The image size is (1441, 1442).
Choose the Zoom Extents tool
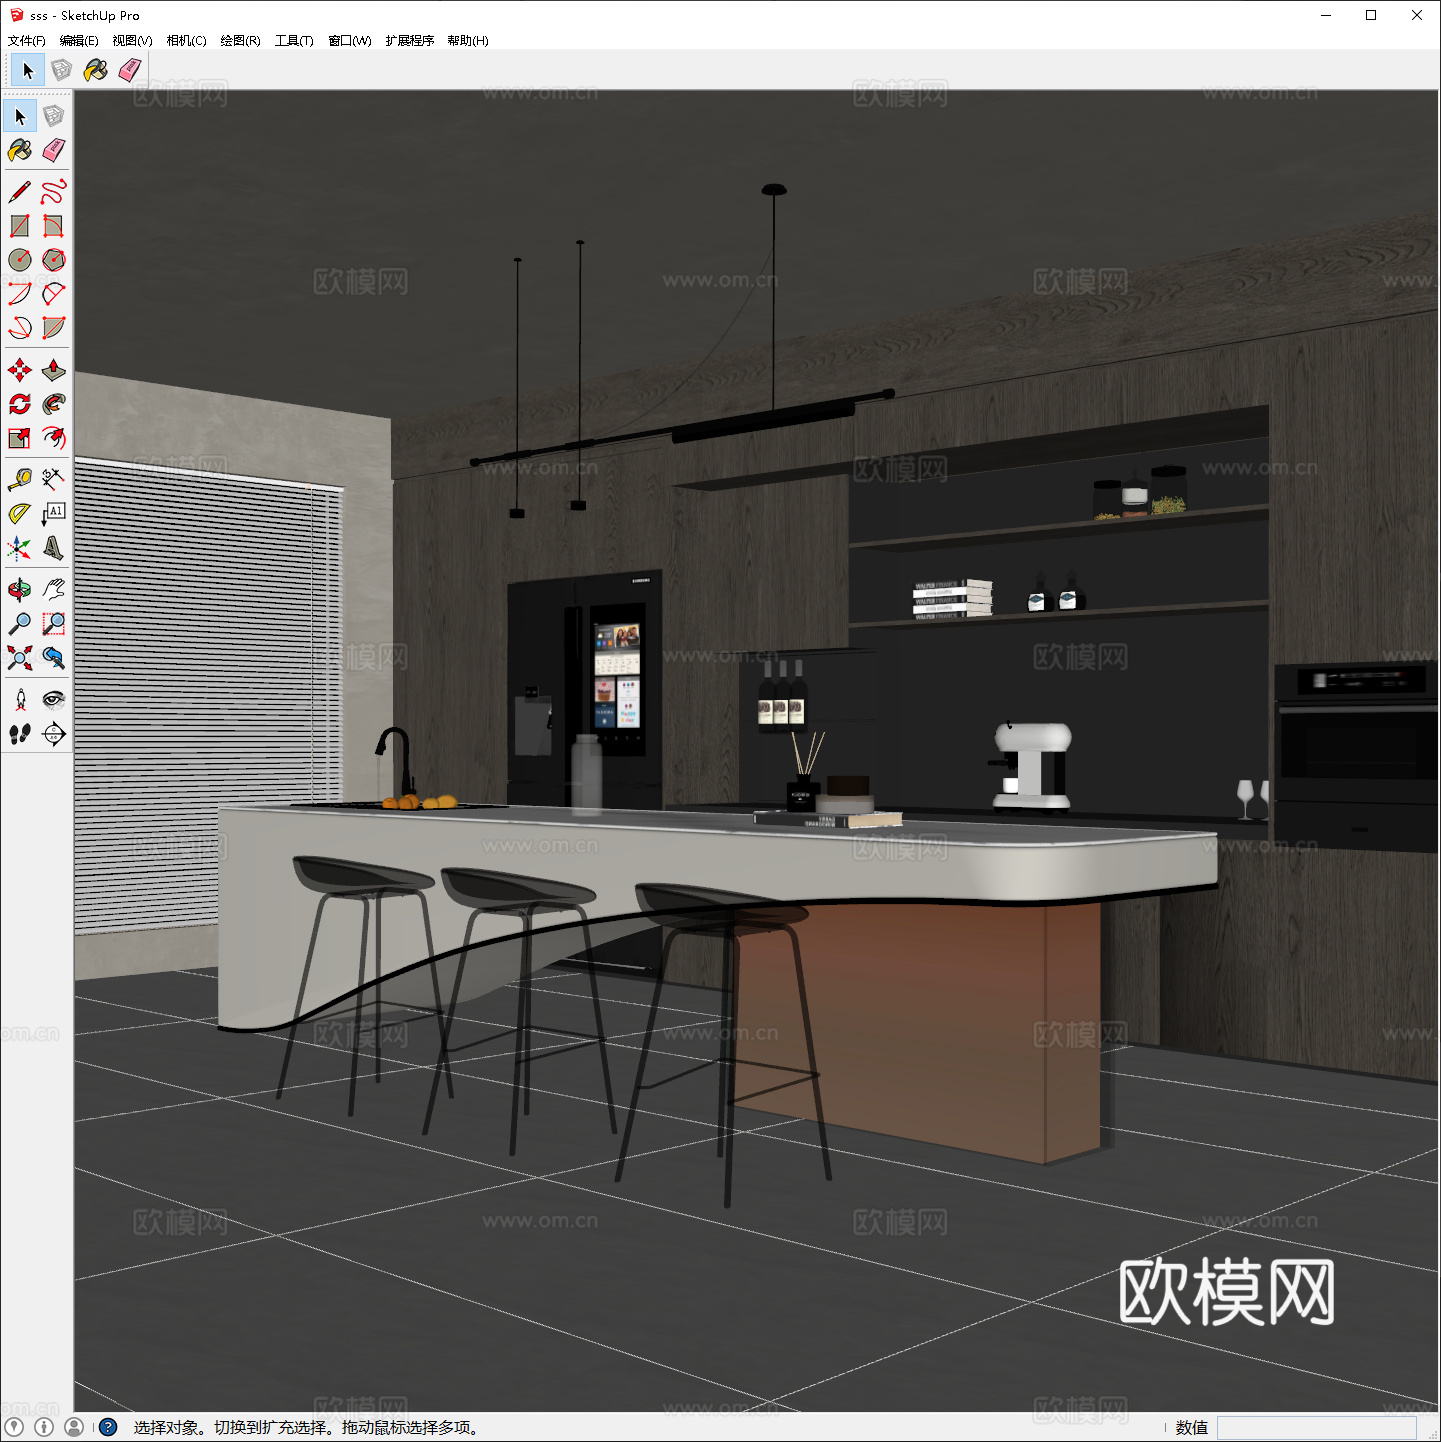click(20, 657)
